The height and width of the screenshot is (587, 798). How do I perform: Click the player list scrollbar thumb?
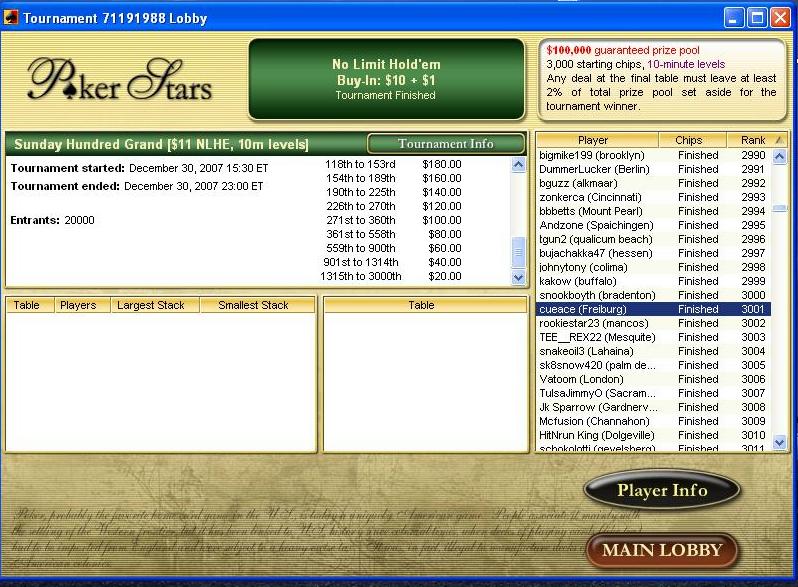[x=779, y=208]
